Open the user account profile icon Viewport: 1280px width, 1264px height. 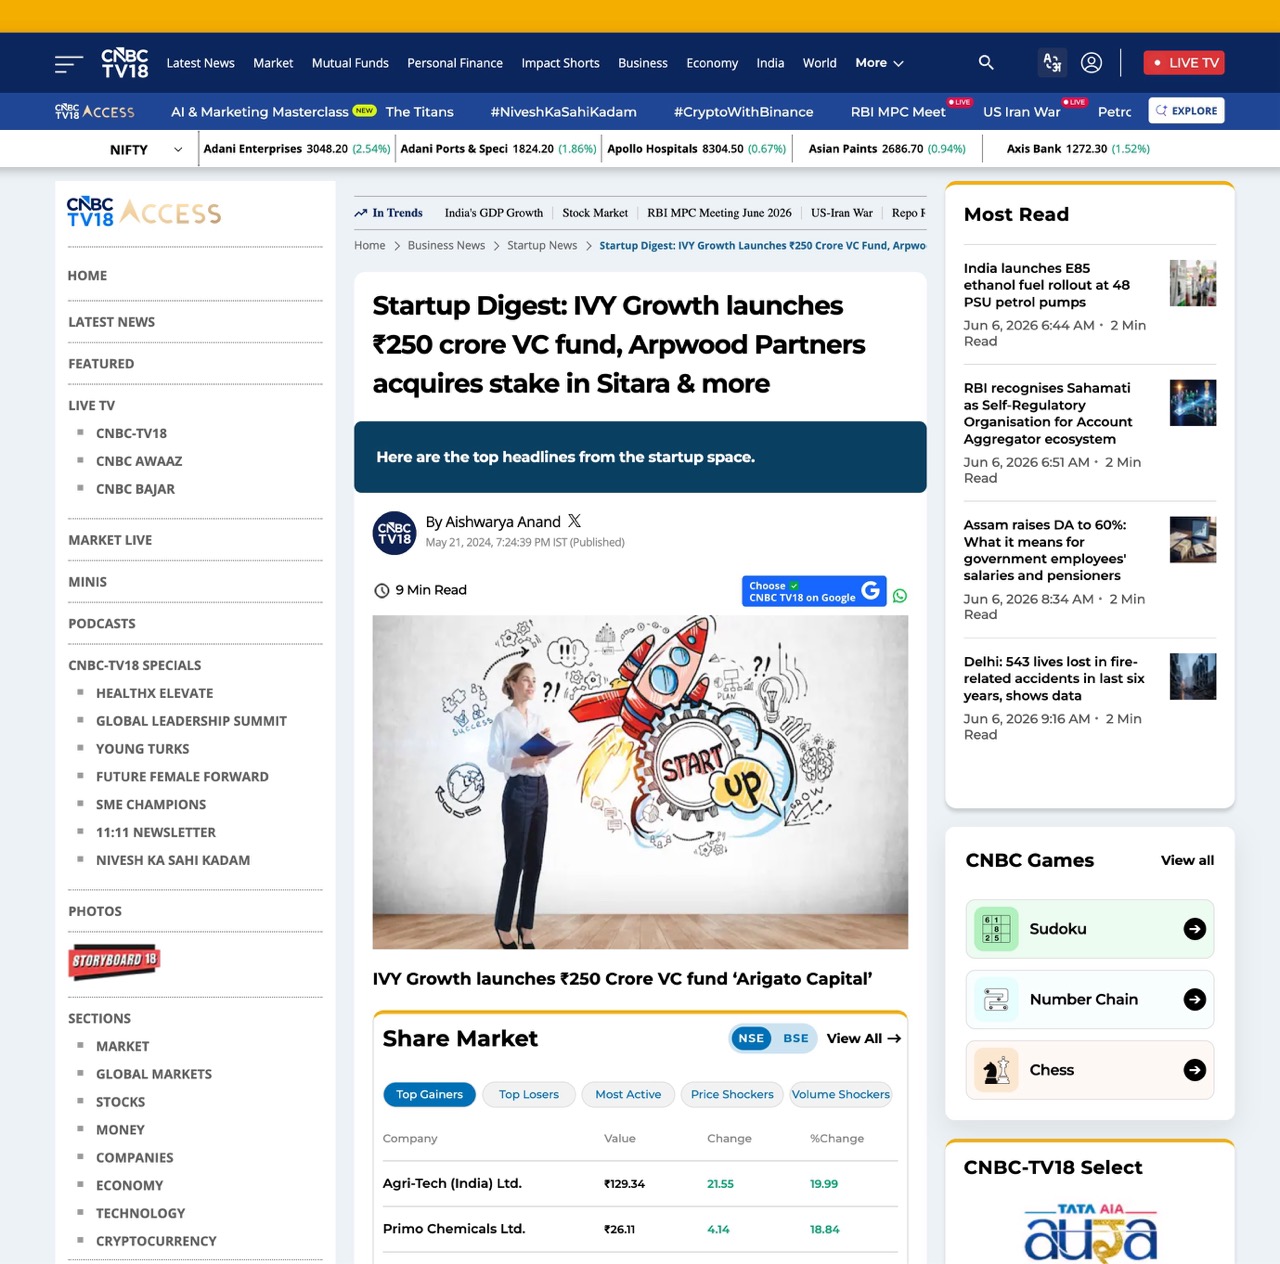(x=1092, y=63)
